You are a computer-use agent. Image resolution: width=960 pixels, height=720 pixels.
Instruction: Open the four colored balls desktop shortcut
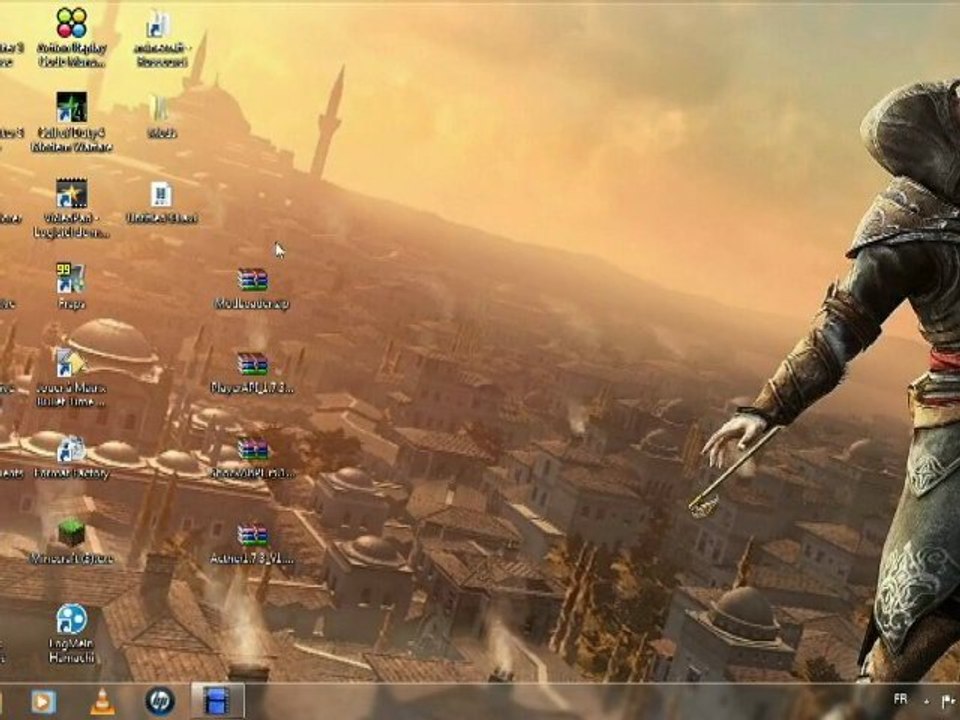coord(72,23)
